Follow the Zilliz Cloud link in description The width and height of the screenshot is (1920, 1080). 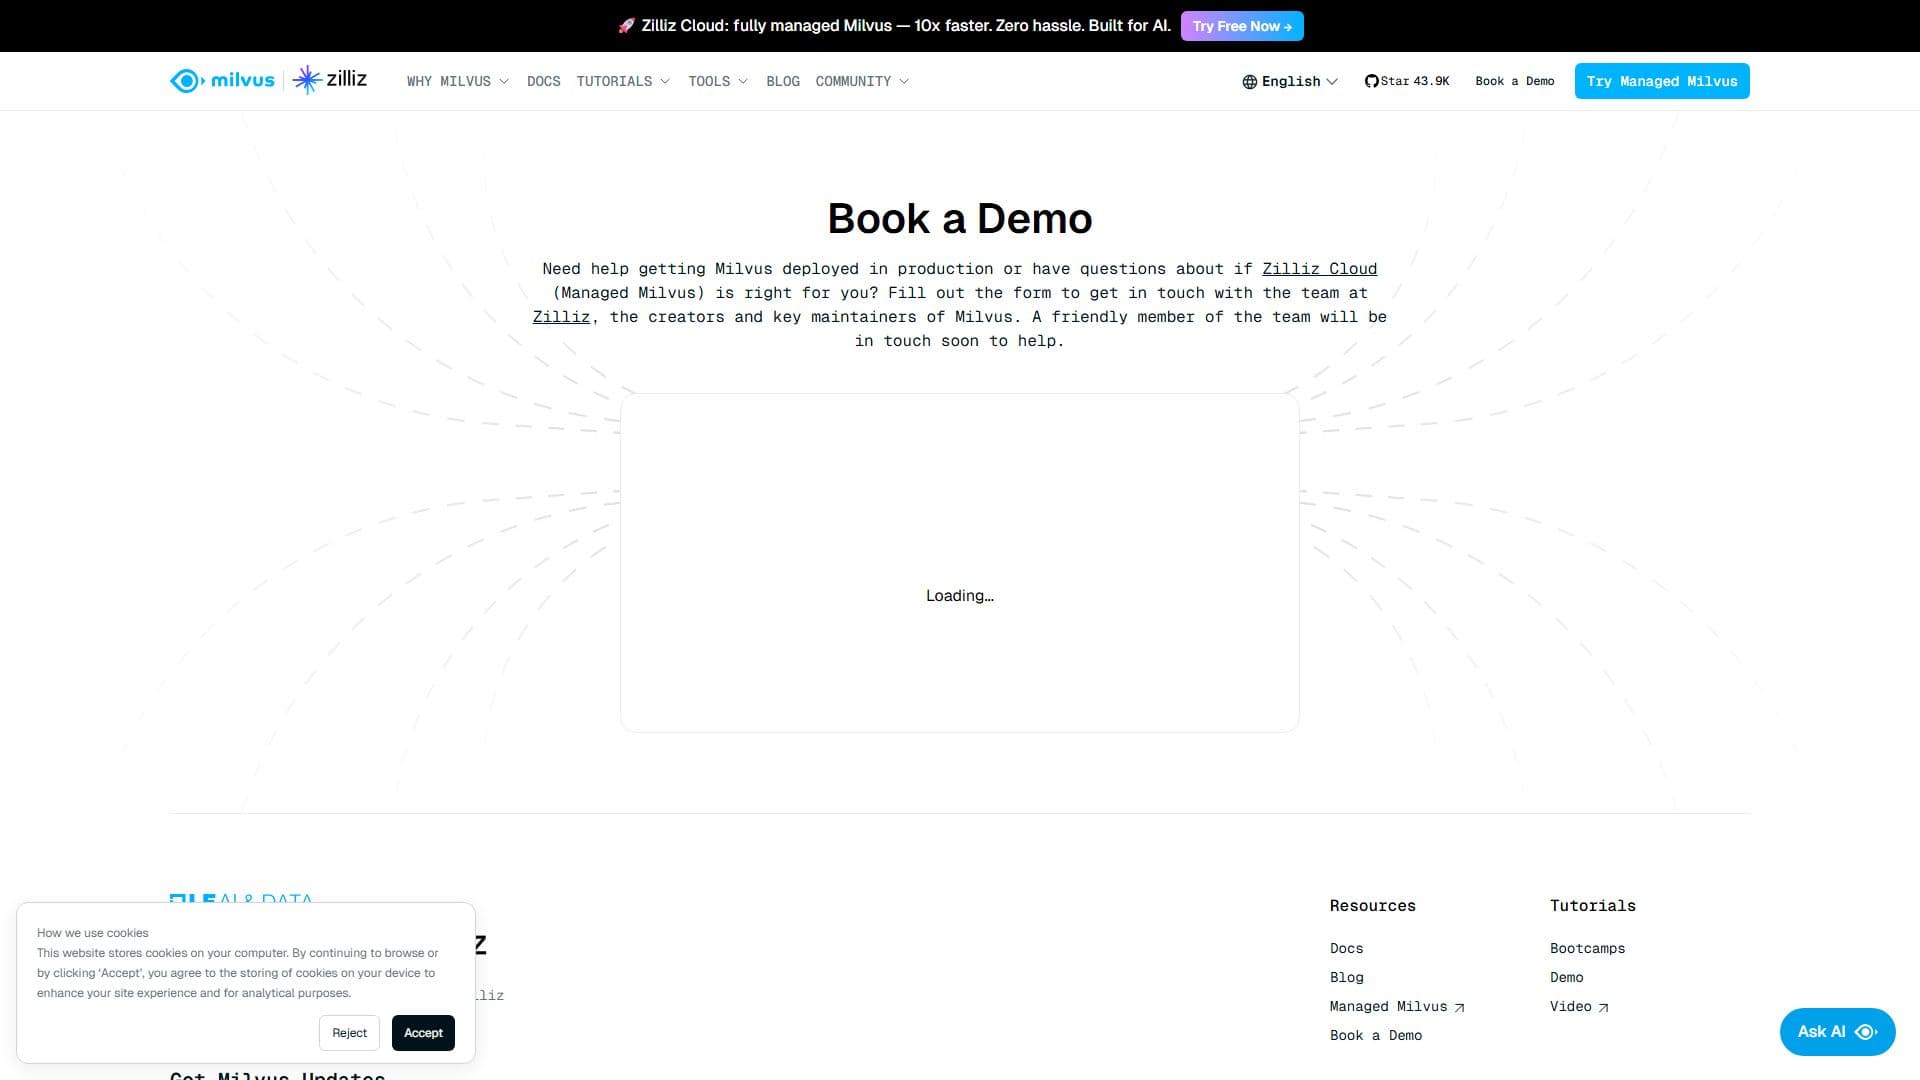[x=1319, y=268]
